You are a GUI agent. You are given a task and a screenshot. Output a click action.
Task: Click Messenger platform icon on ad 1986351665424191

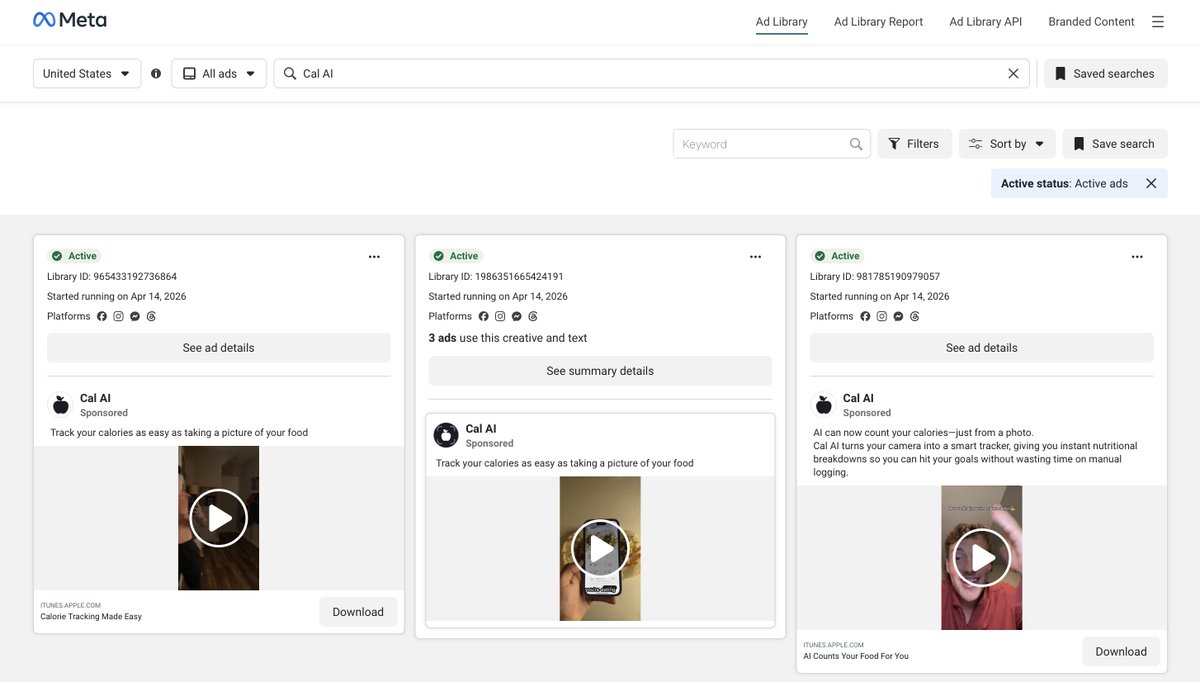[x=516, y=316]
